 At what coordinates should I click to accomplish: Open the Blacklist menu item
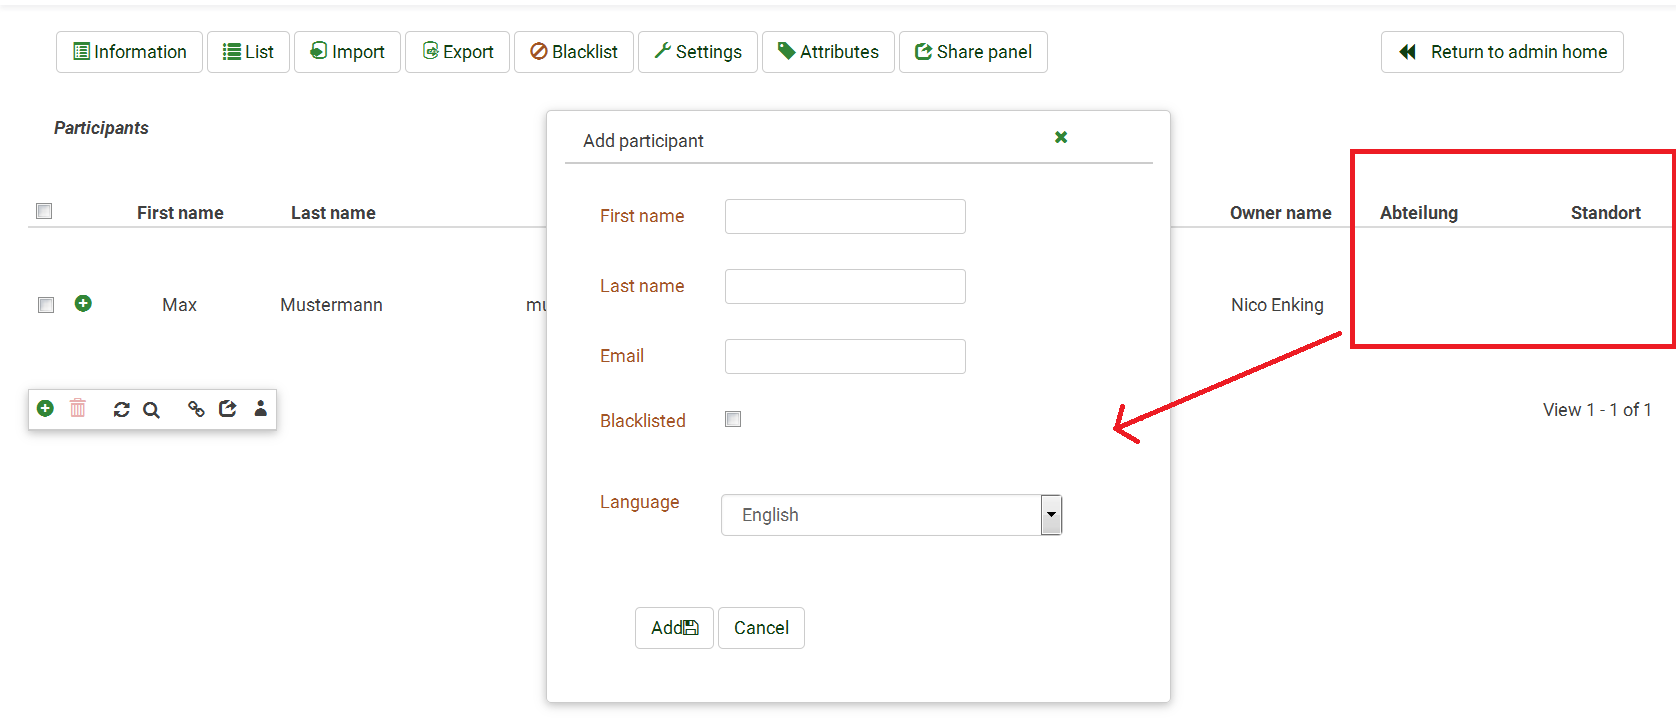pyautogui.click(x=574, y=52)
